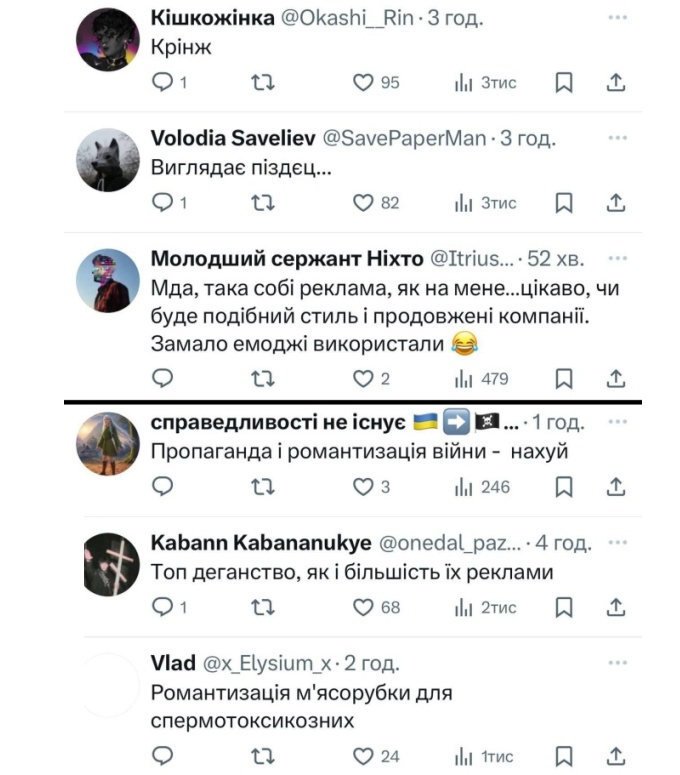Open Kabann Kabananukye's profile name
The width and height of the screenshot is (680, 775).
pos(258,543)
